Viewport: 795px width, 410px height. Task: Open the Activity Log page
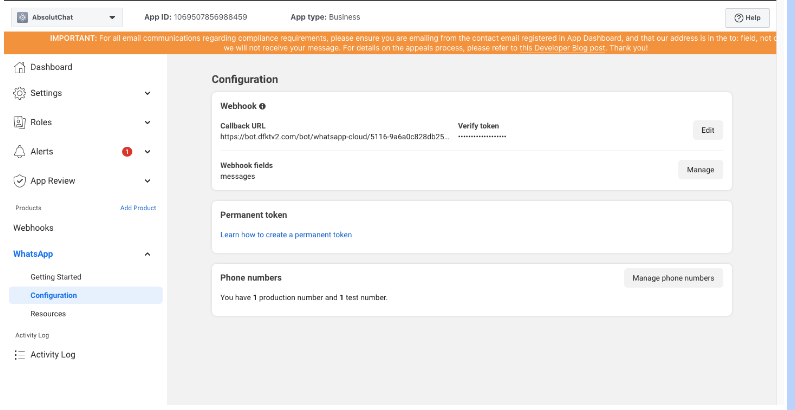click(53, 355)
